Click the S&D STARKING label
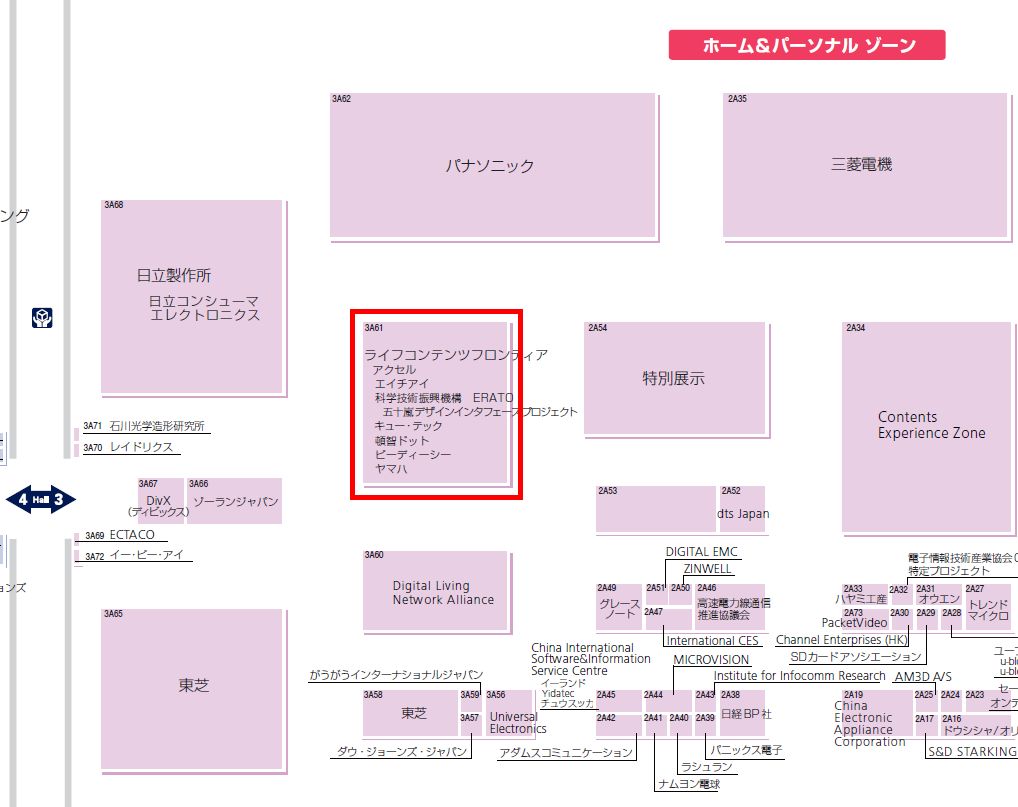1018x807 pixels. [x=972, y=751]
